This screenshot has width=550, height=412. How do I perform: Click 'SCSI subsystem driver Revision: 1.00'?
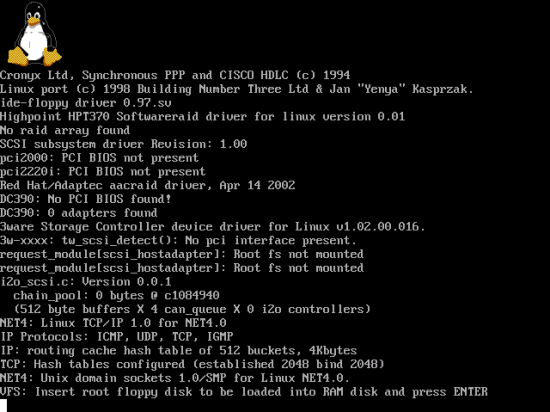point(123,144)
